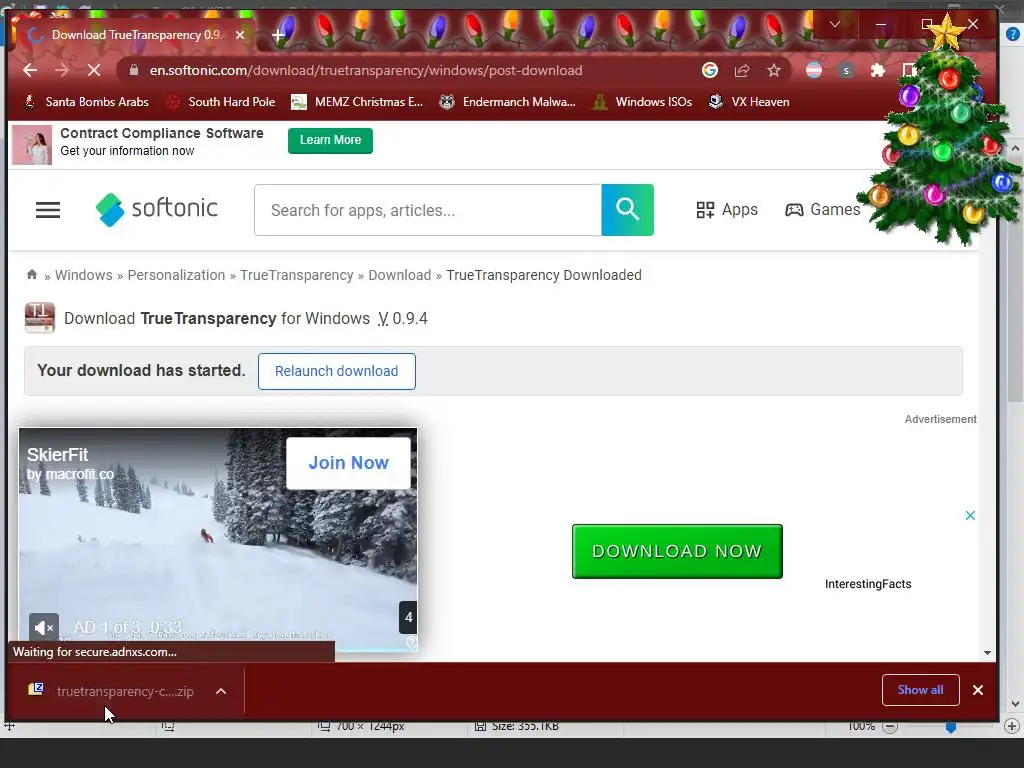Viewport: 1024px width, 768px height.
Task: Click the Google icon in address bar
Action: pos(710,70)
